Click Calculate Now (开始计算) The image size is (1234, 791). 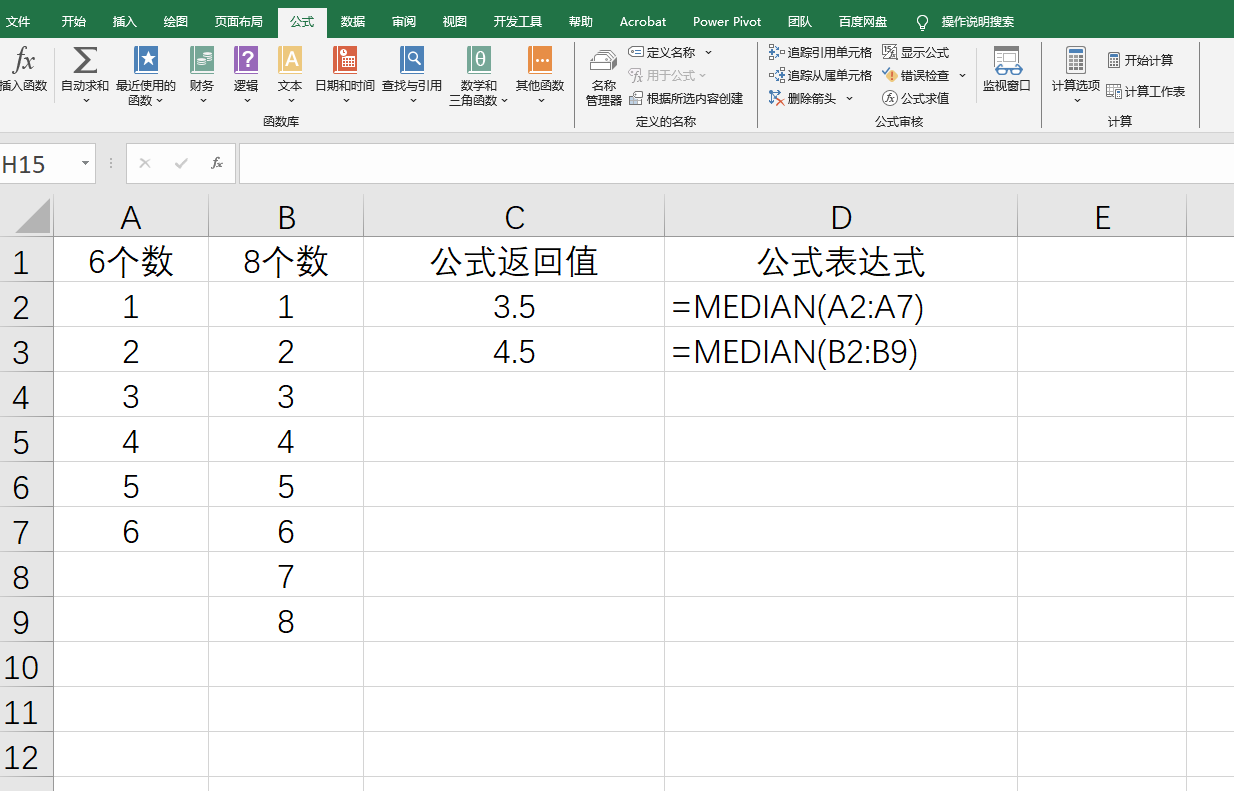[1140, 60]
